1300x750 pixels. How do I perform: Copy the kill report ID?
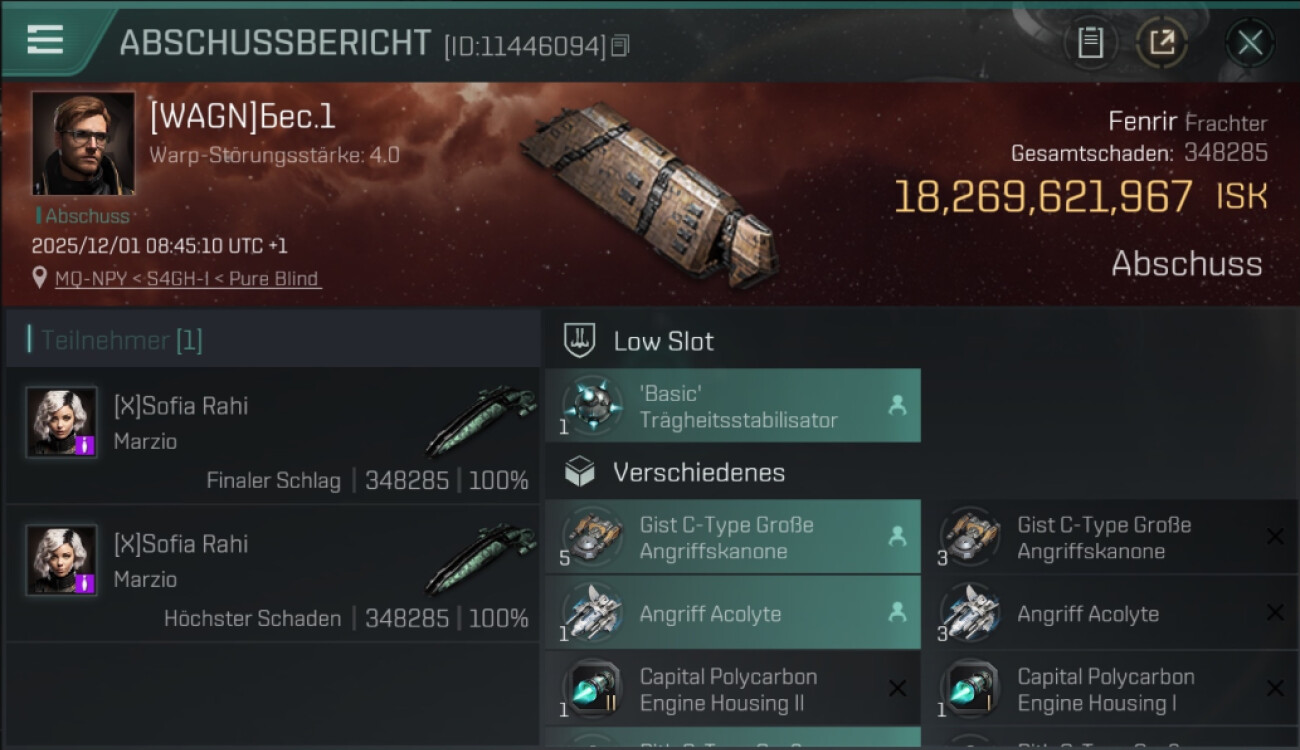point(620,45)
